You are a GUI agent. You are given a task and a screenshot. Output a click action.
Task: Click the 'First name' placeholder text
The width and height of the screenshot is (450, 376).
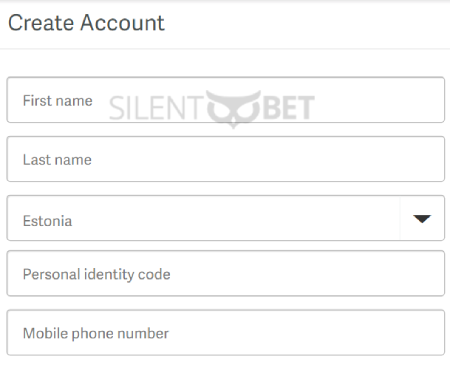pos(58,101)
